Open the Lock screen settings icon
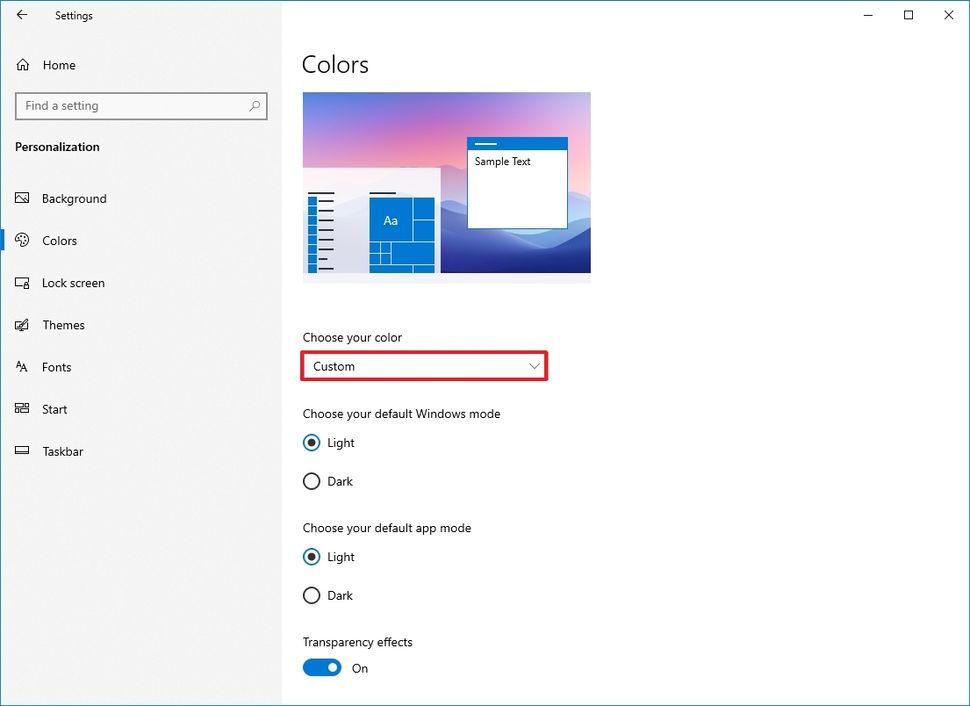The height and width of the screenshot is (706, 970). [x=22, y=283]
